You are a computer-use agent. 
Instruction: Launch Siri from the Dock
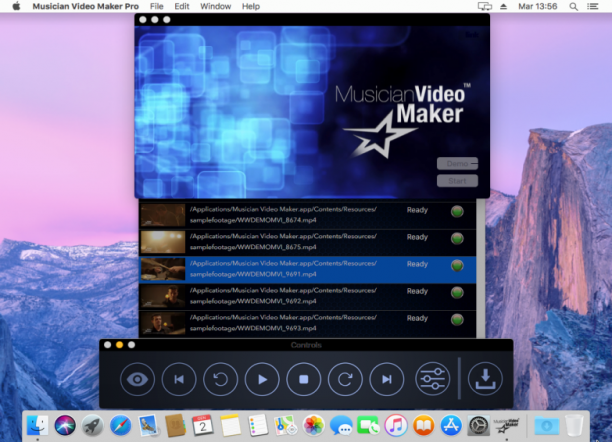pyautogui.click(x=65, y=425)
